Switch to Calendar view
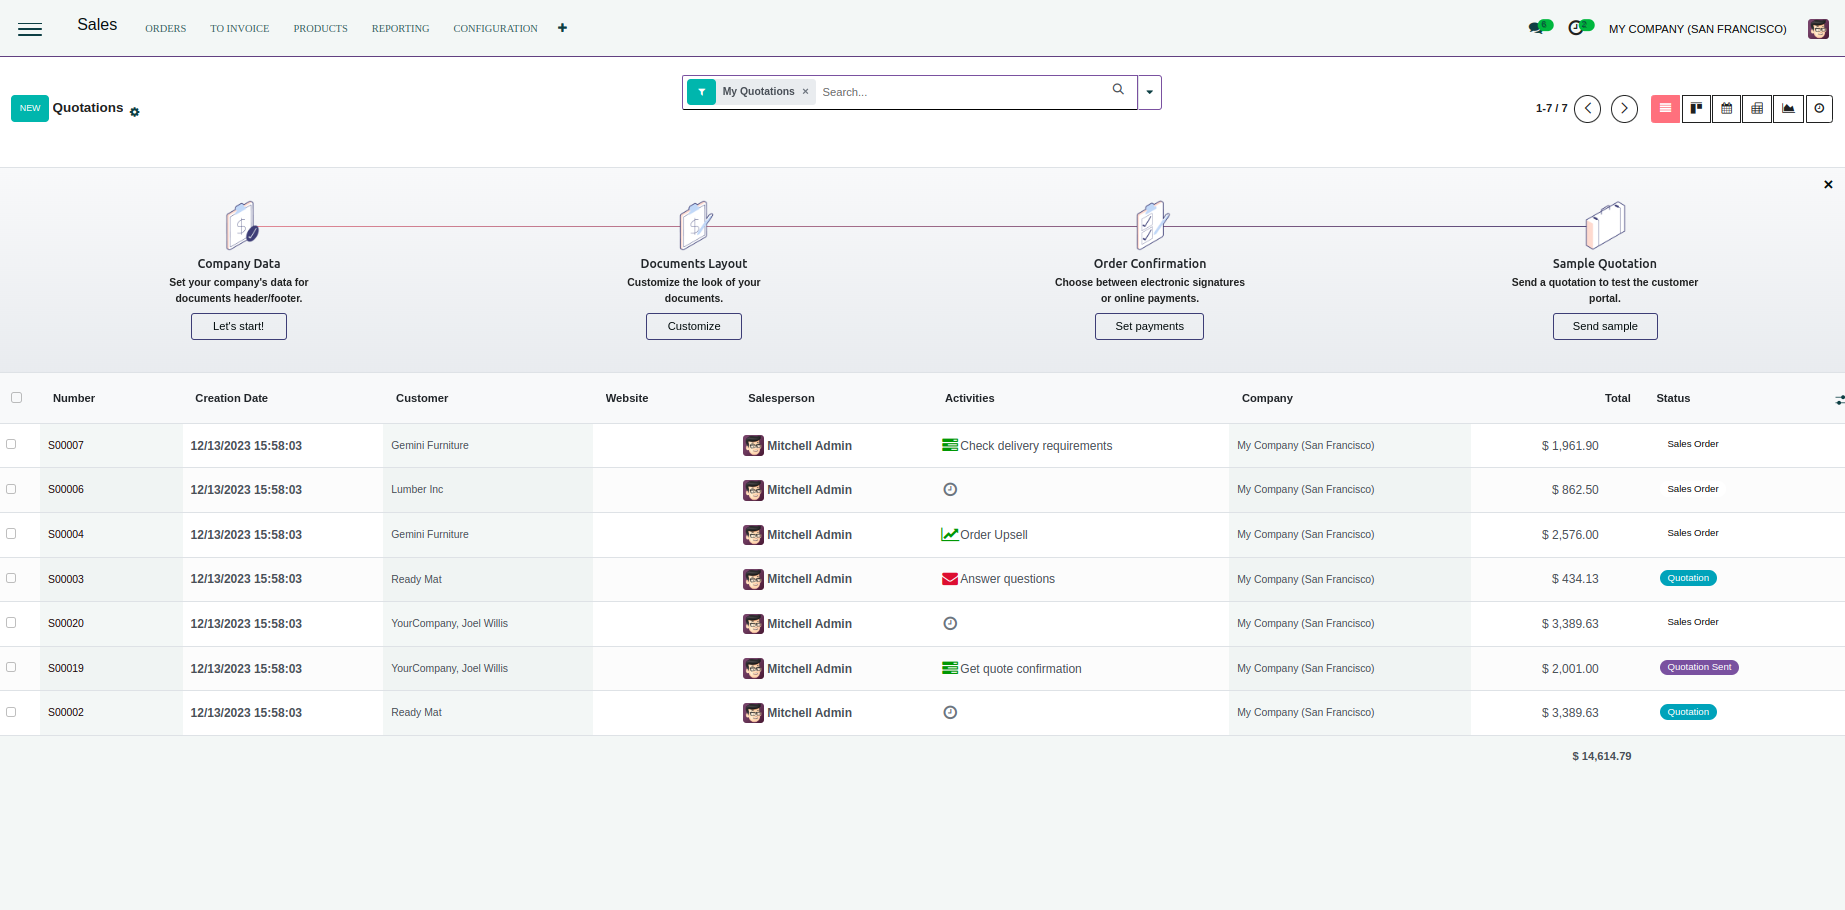The image size is (1845, 910). [x=1727, y=109]
